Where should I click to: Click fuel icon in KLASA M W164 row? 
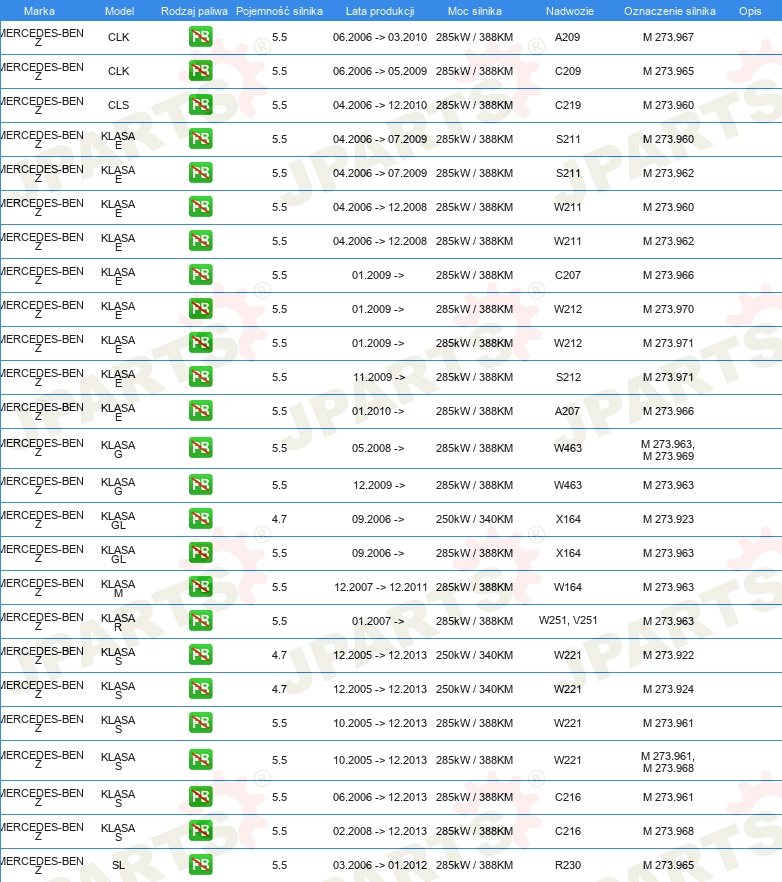point(200,587)
